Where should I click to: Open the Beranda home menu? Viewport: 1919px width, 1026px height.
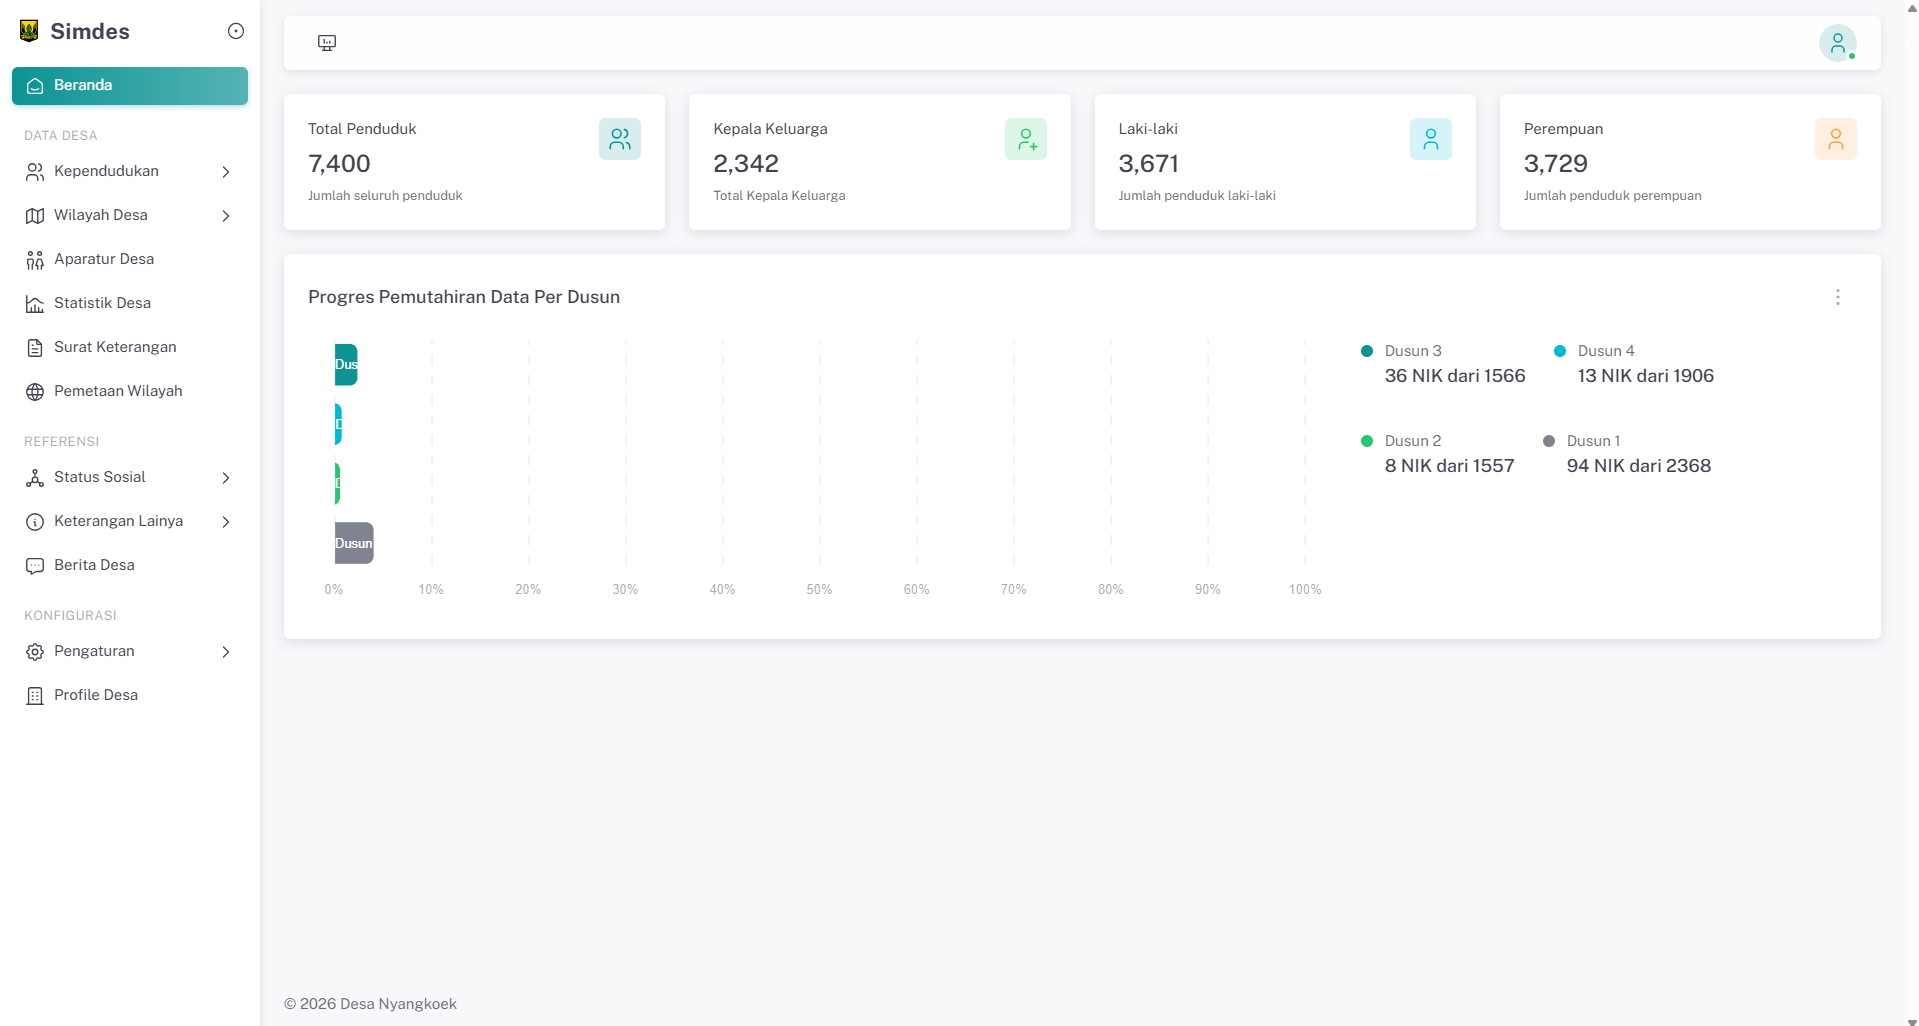pos(130,86)
